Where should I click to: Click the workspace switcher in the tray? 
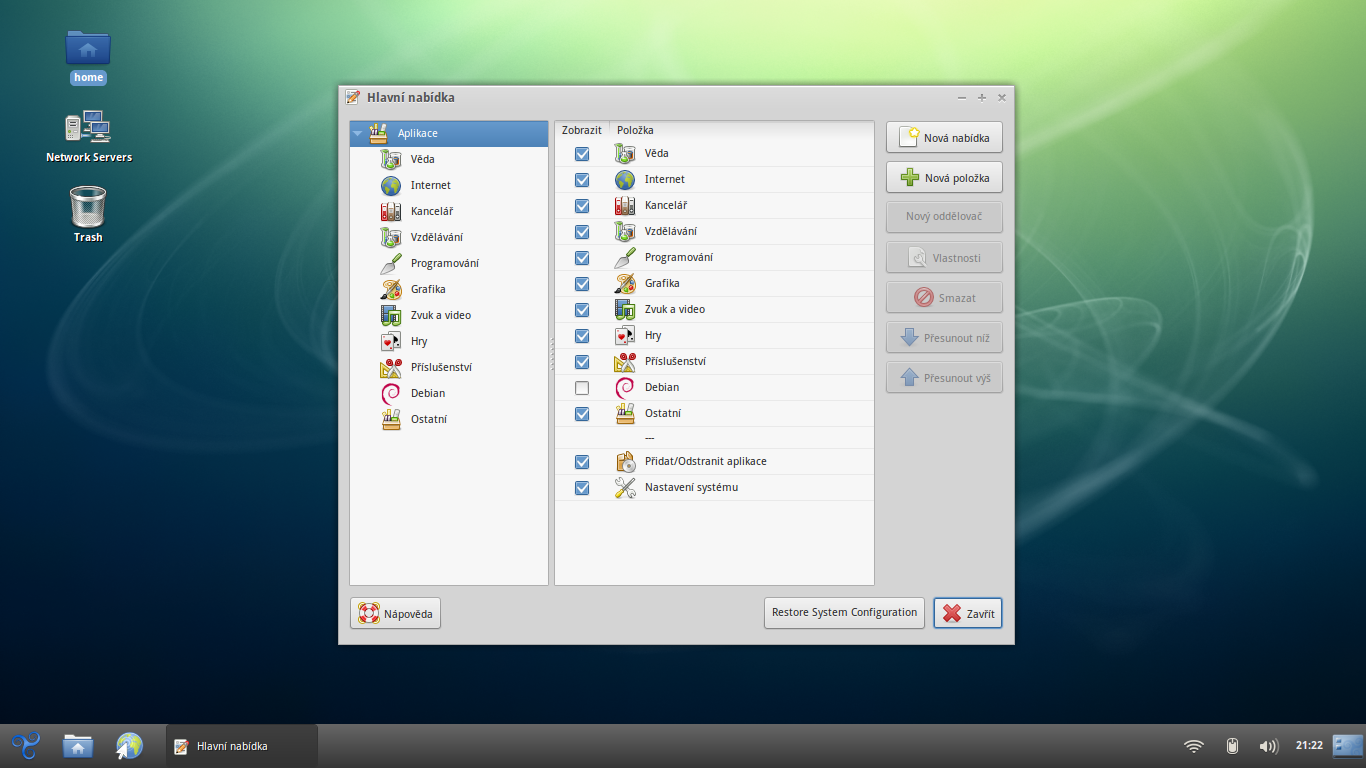coord(1348,746)
